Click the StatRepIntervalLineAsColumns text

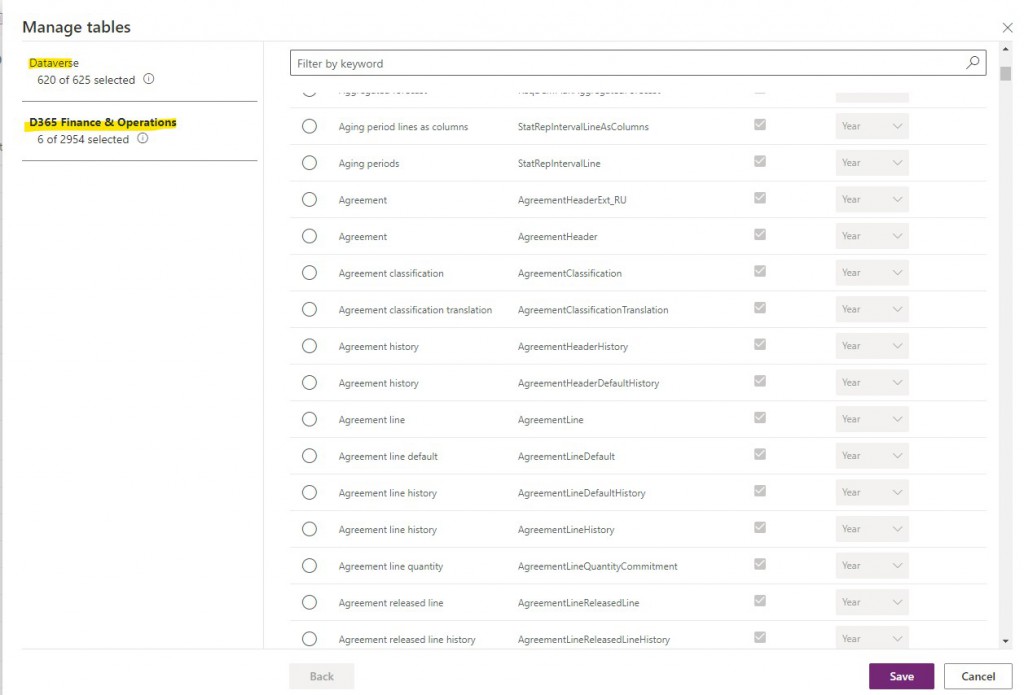point(583,127)
